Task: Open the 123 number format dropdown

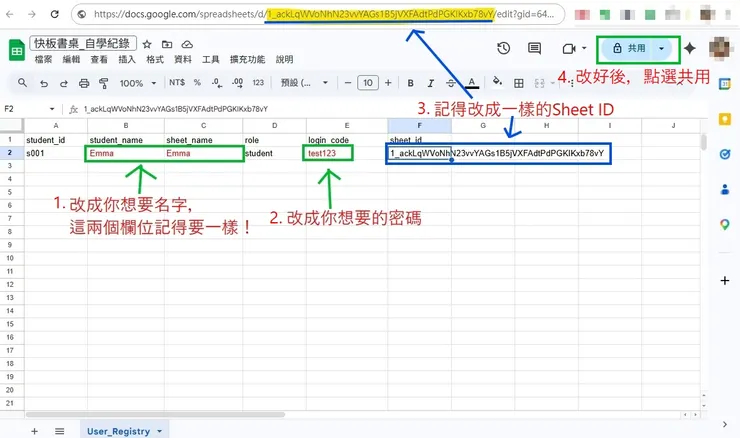Action: pyautogui.click(x=258, y=83)
